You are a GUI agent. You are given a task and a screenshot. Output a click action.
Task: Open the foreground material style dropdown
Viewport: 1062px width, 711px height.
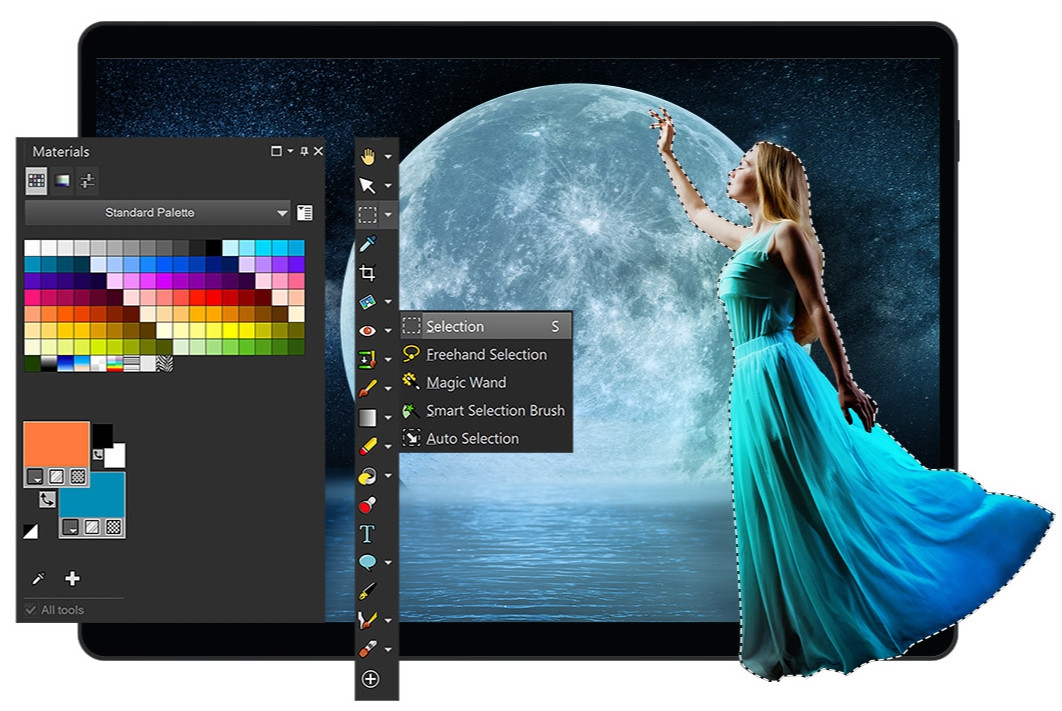[x=35, y=477]
